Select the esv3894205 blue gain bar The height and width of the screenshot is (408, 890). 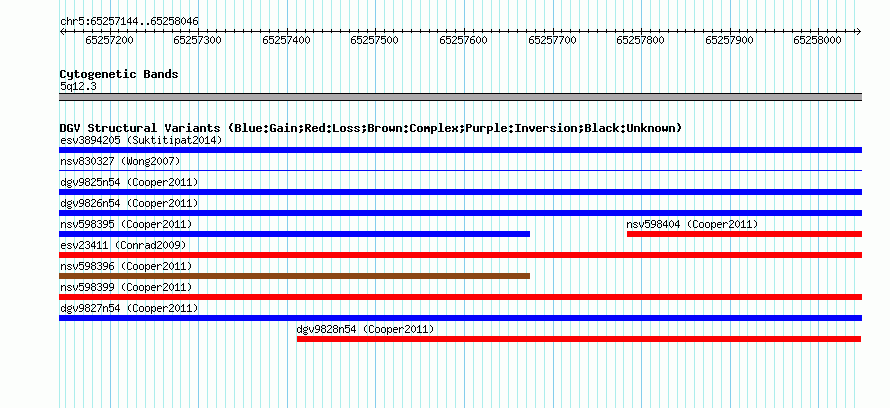[460, 150]
